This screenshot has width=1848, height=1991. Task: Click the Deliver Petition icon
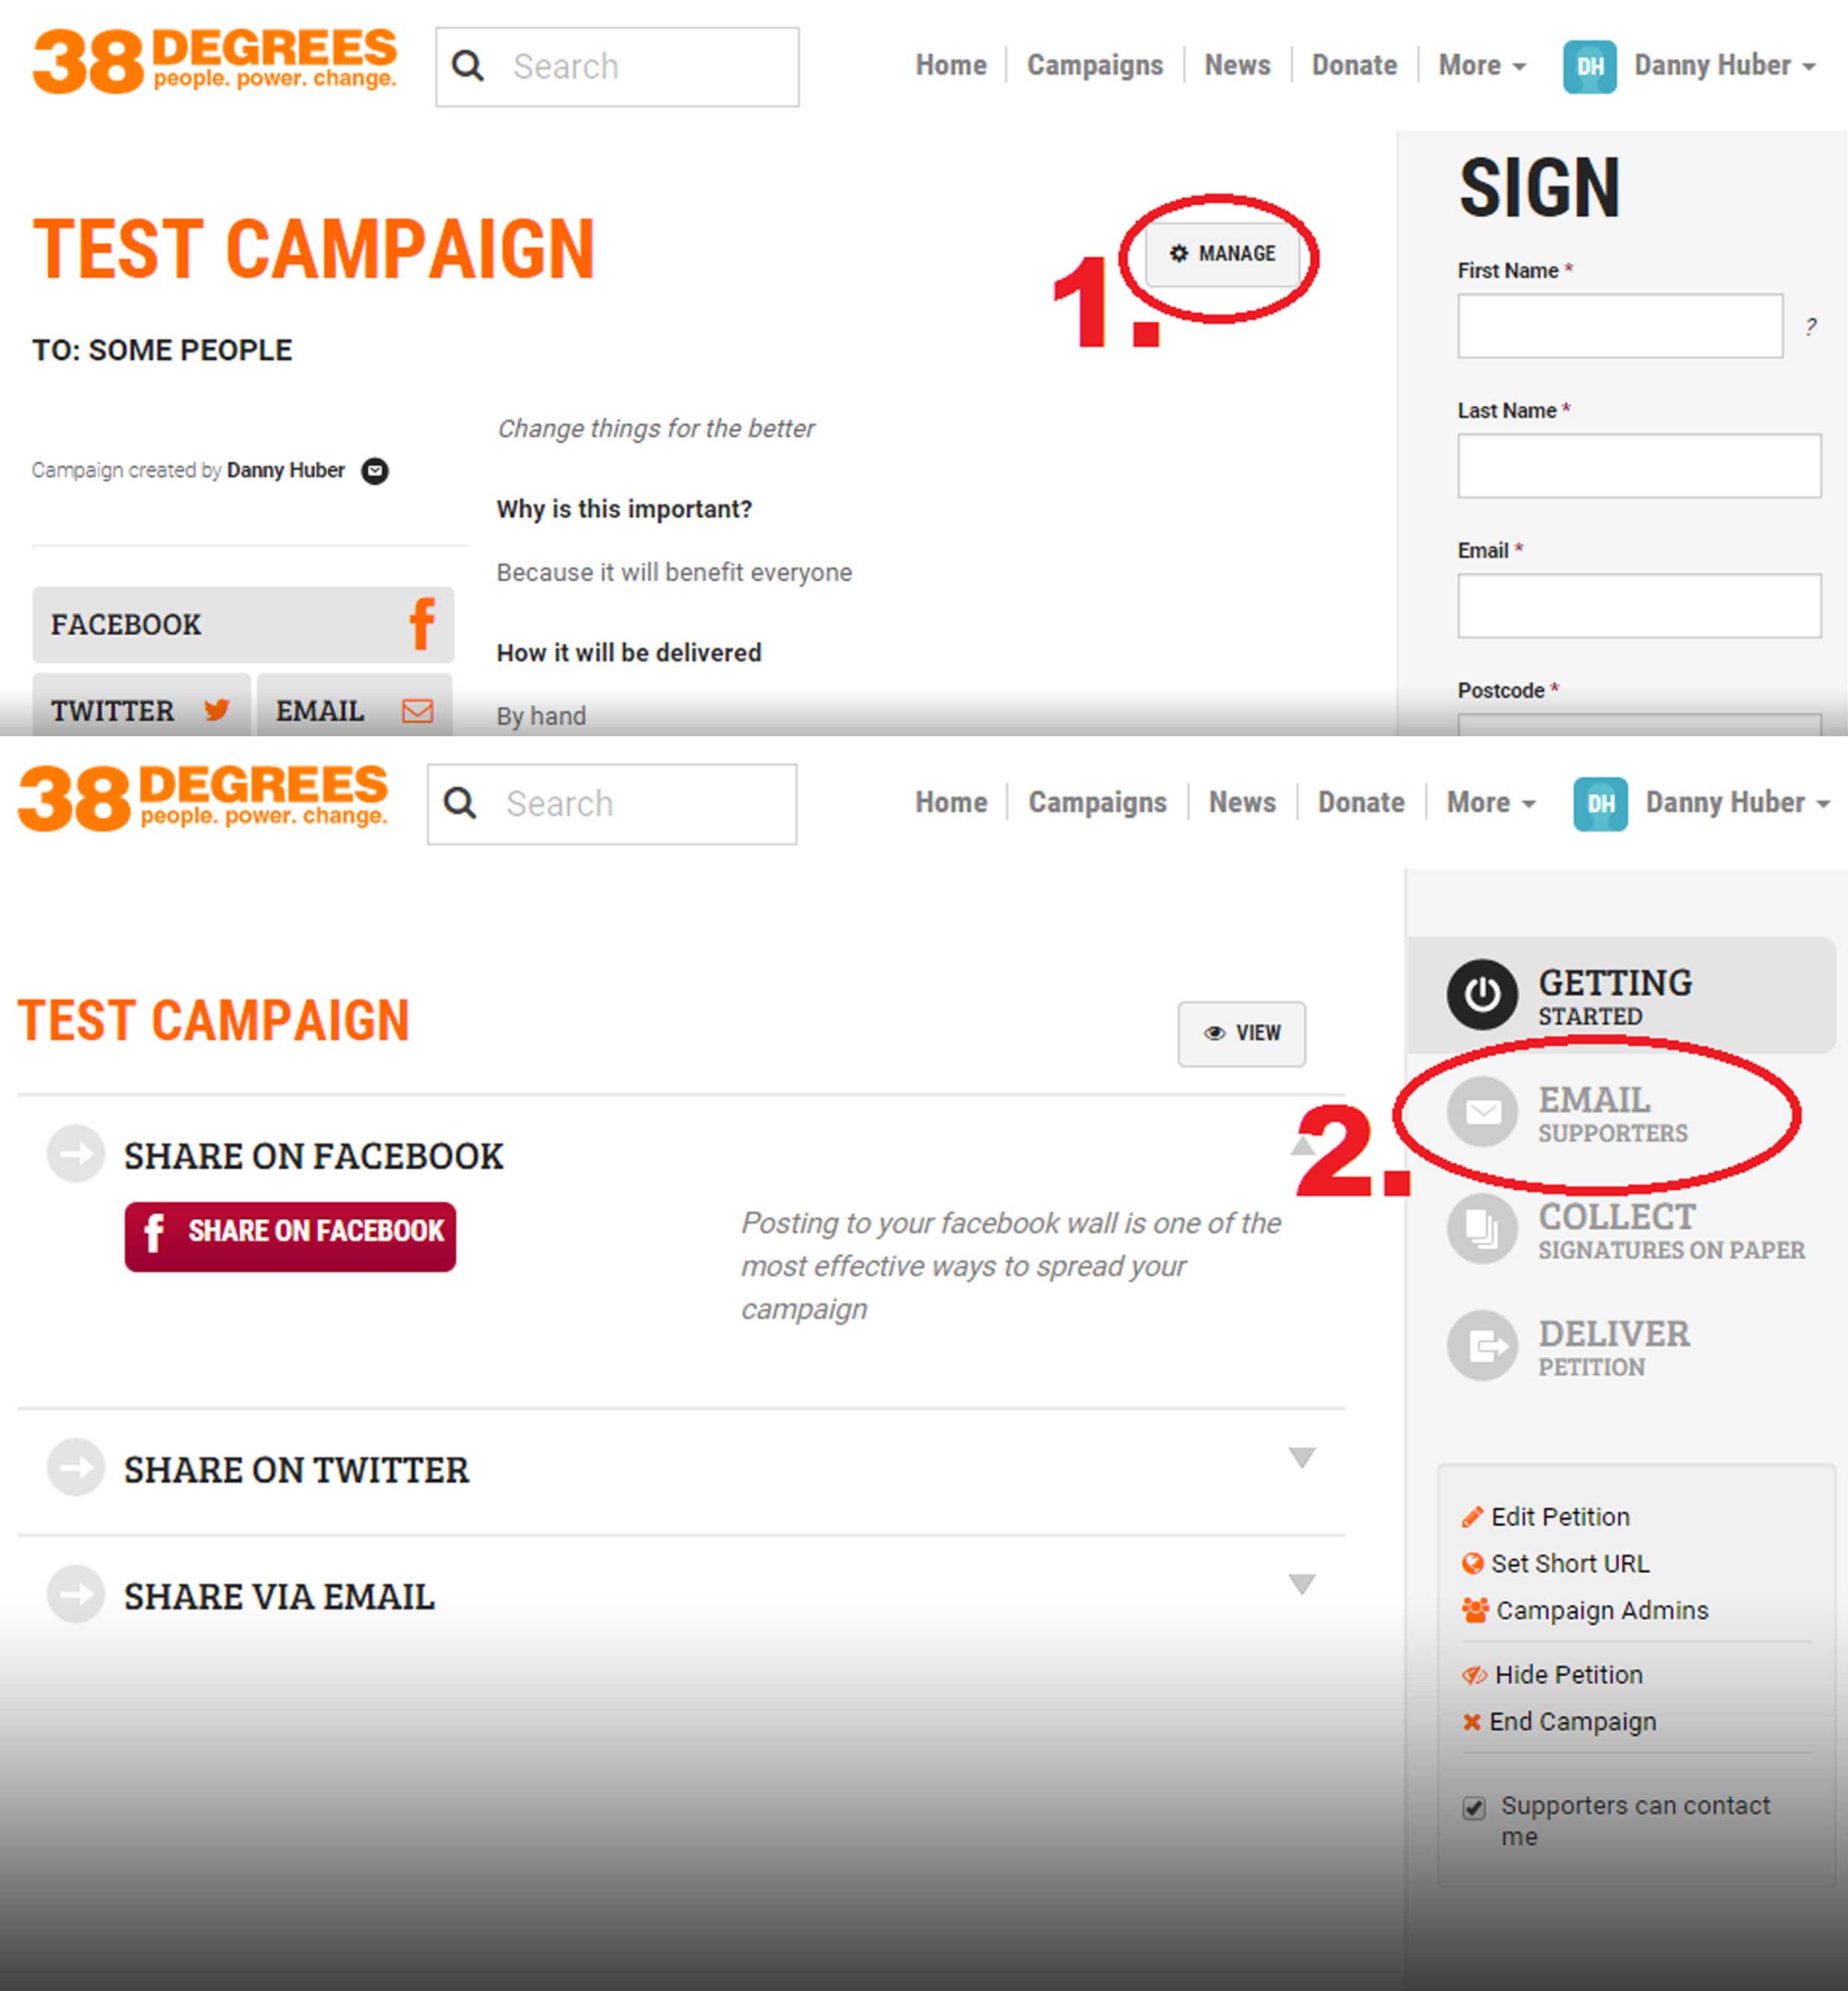coord(1482,1345)
